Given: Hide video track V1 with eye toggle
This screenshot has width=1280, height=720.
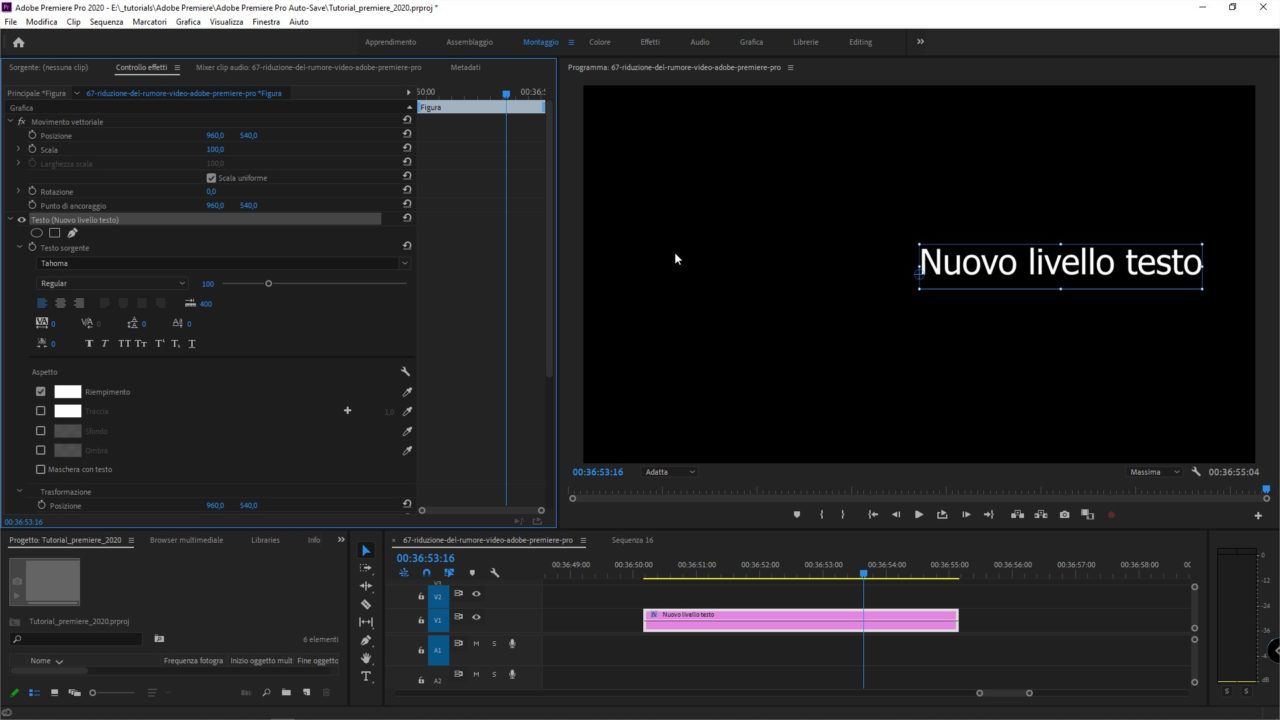Looking at the screenshot, I should click(477, 617).
